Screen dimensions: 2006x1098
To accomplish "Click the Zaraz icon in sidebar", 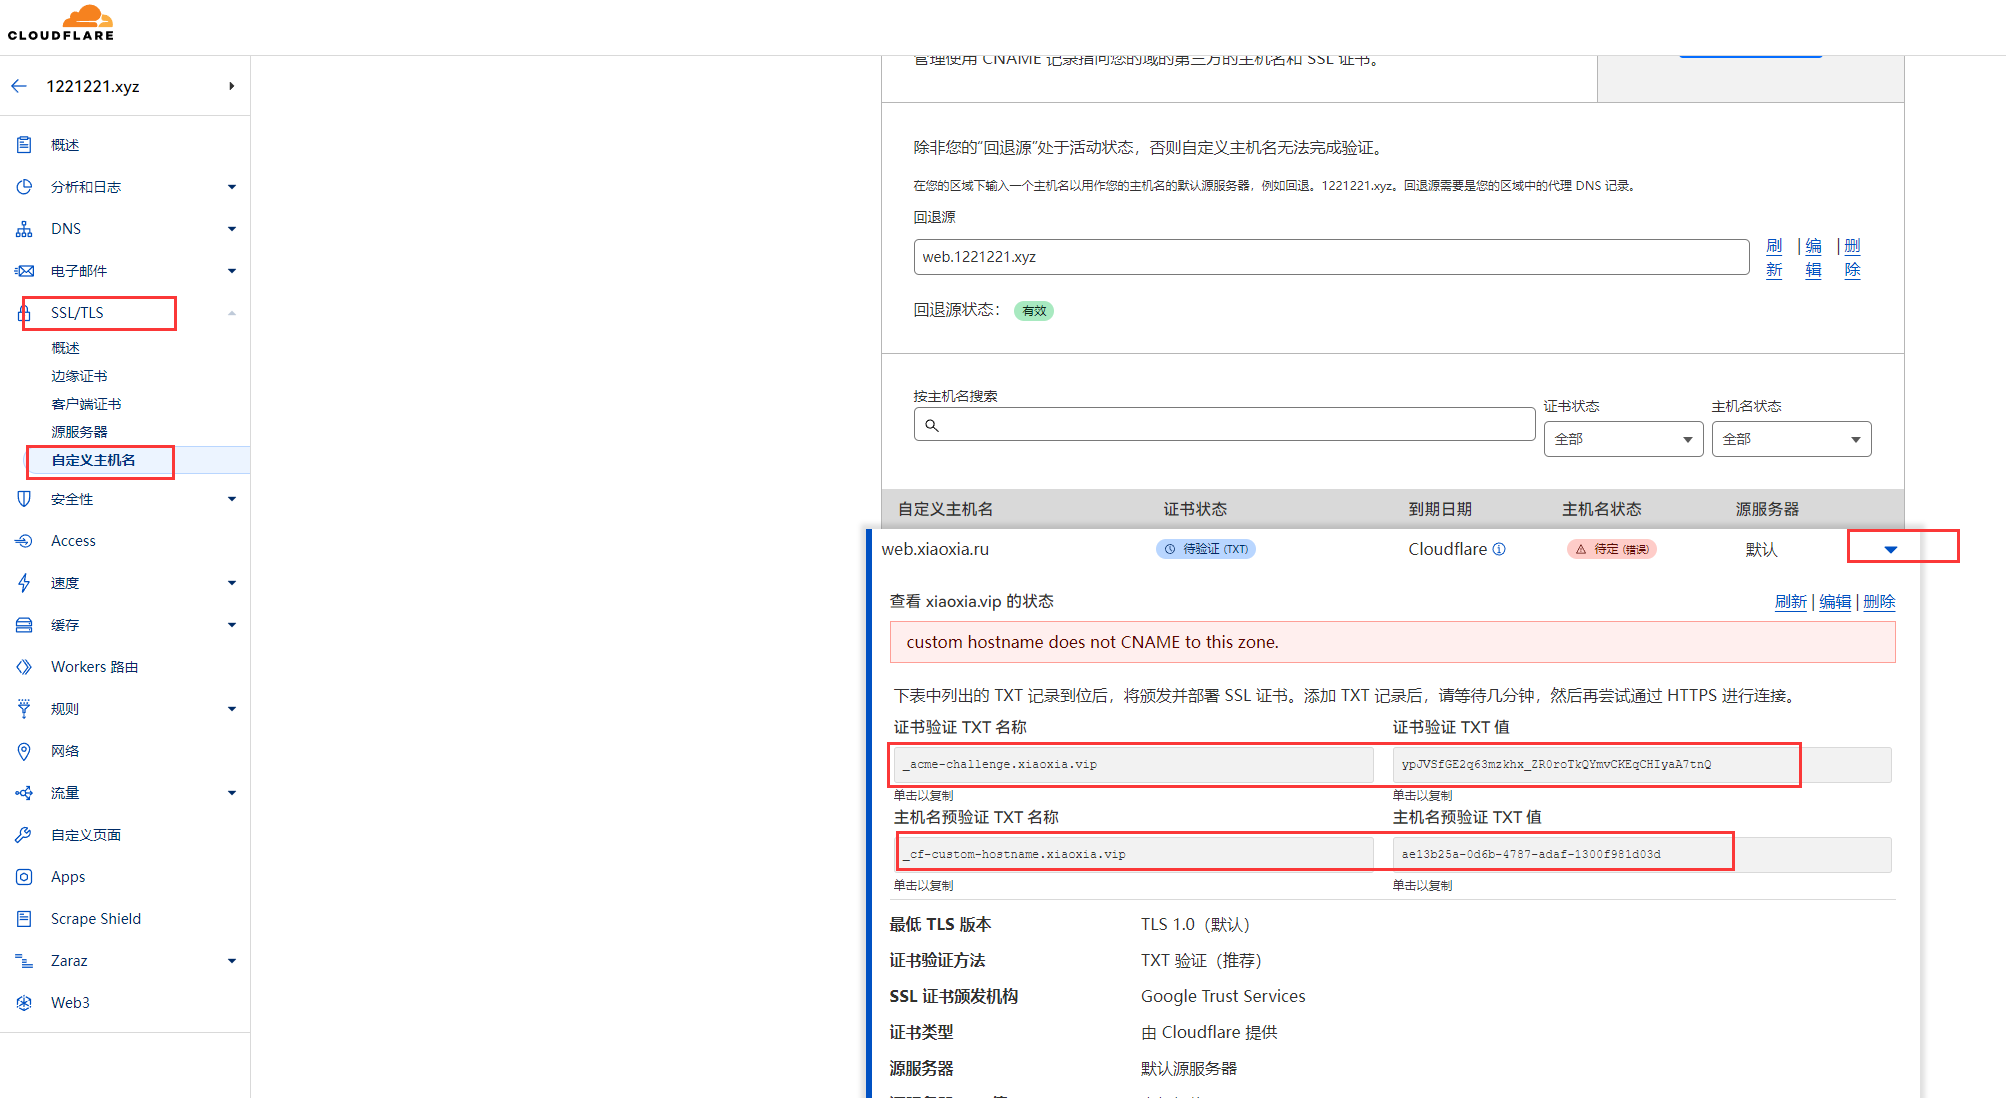I will click(x=24, y=961).
